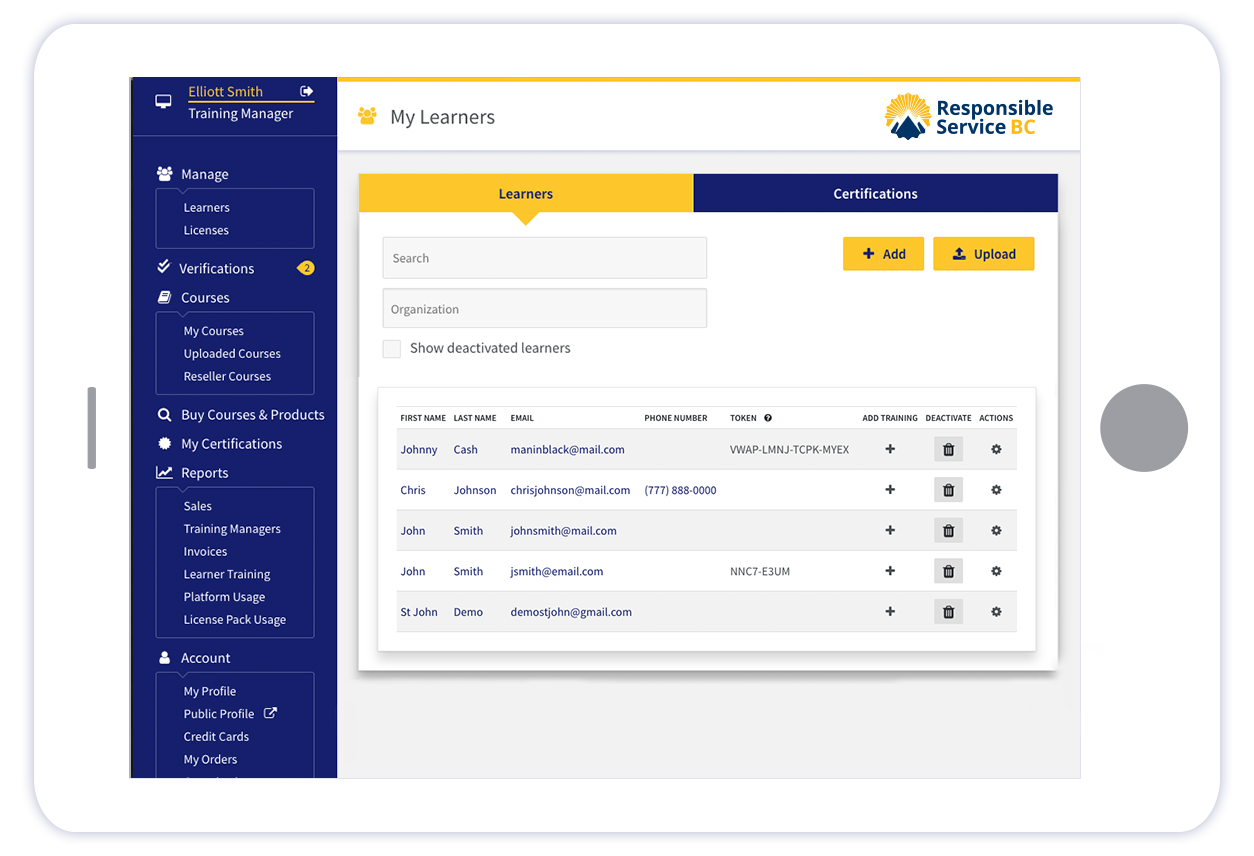Click the Verifications badge showing 2
This screenshot has height=856, width=1254.
[306, 268]
